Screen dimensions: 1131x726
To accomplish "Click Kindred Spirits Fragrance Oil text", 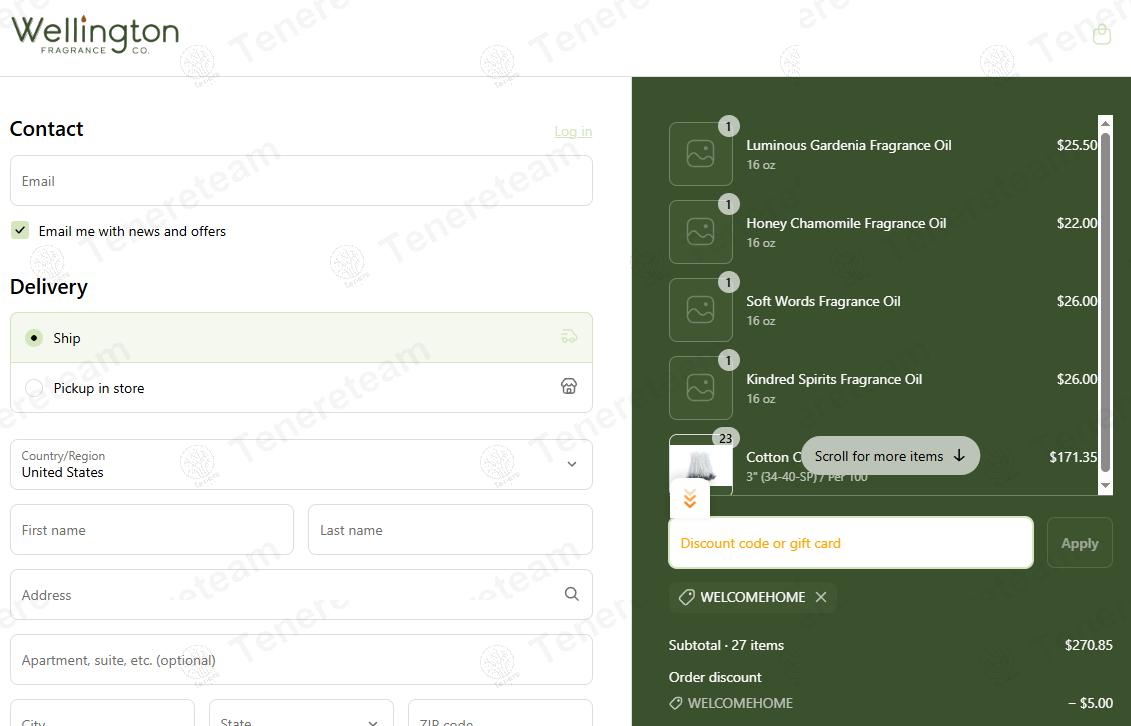I will pyautogui.click(x=834, y=379).
